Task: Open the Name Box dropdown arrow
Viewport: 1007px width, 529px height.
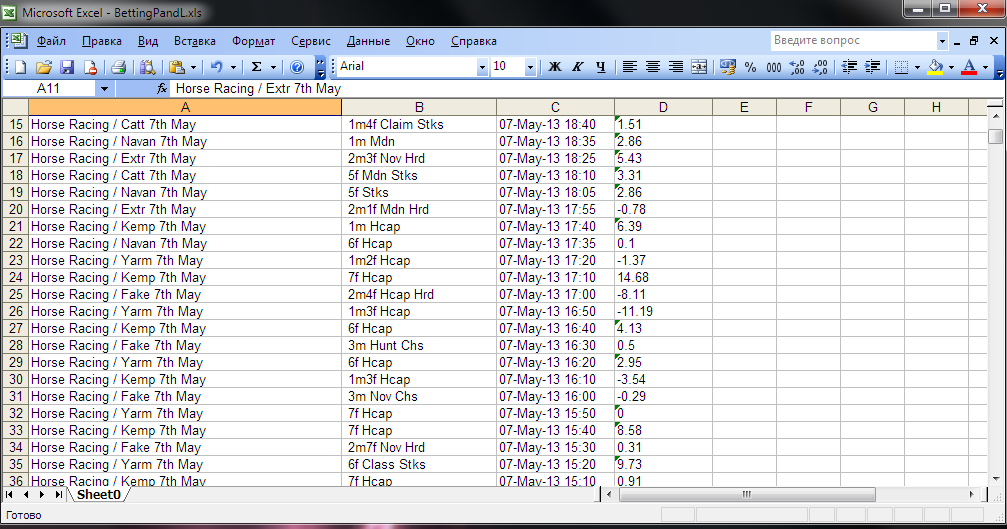Action: [x=104, y=89]
